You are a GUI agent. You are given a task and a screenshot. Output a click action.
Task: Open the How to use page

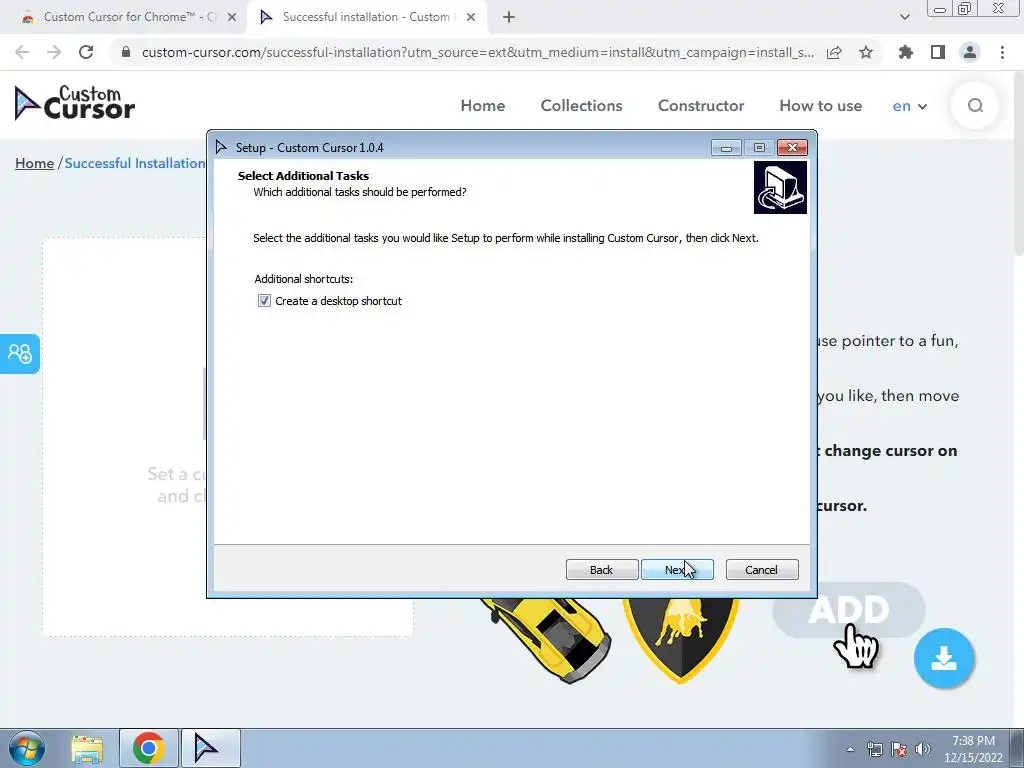point(820,106)
